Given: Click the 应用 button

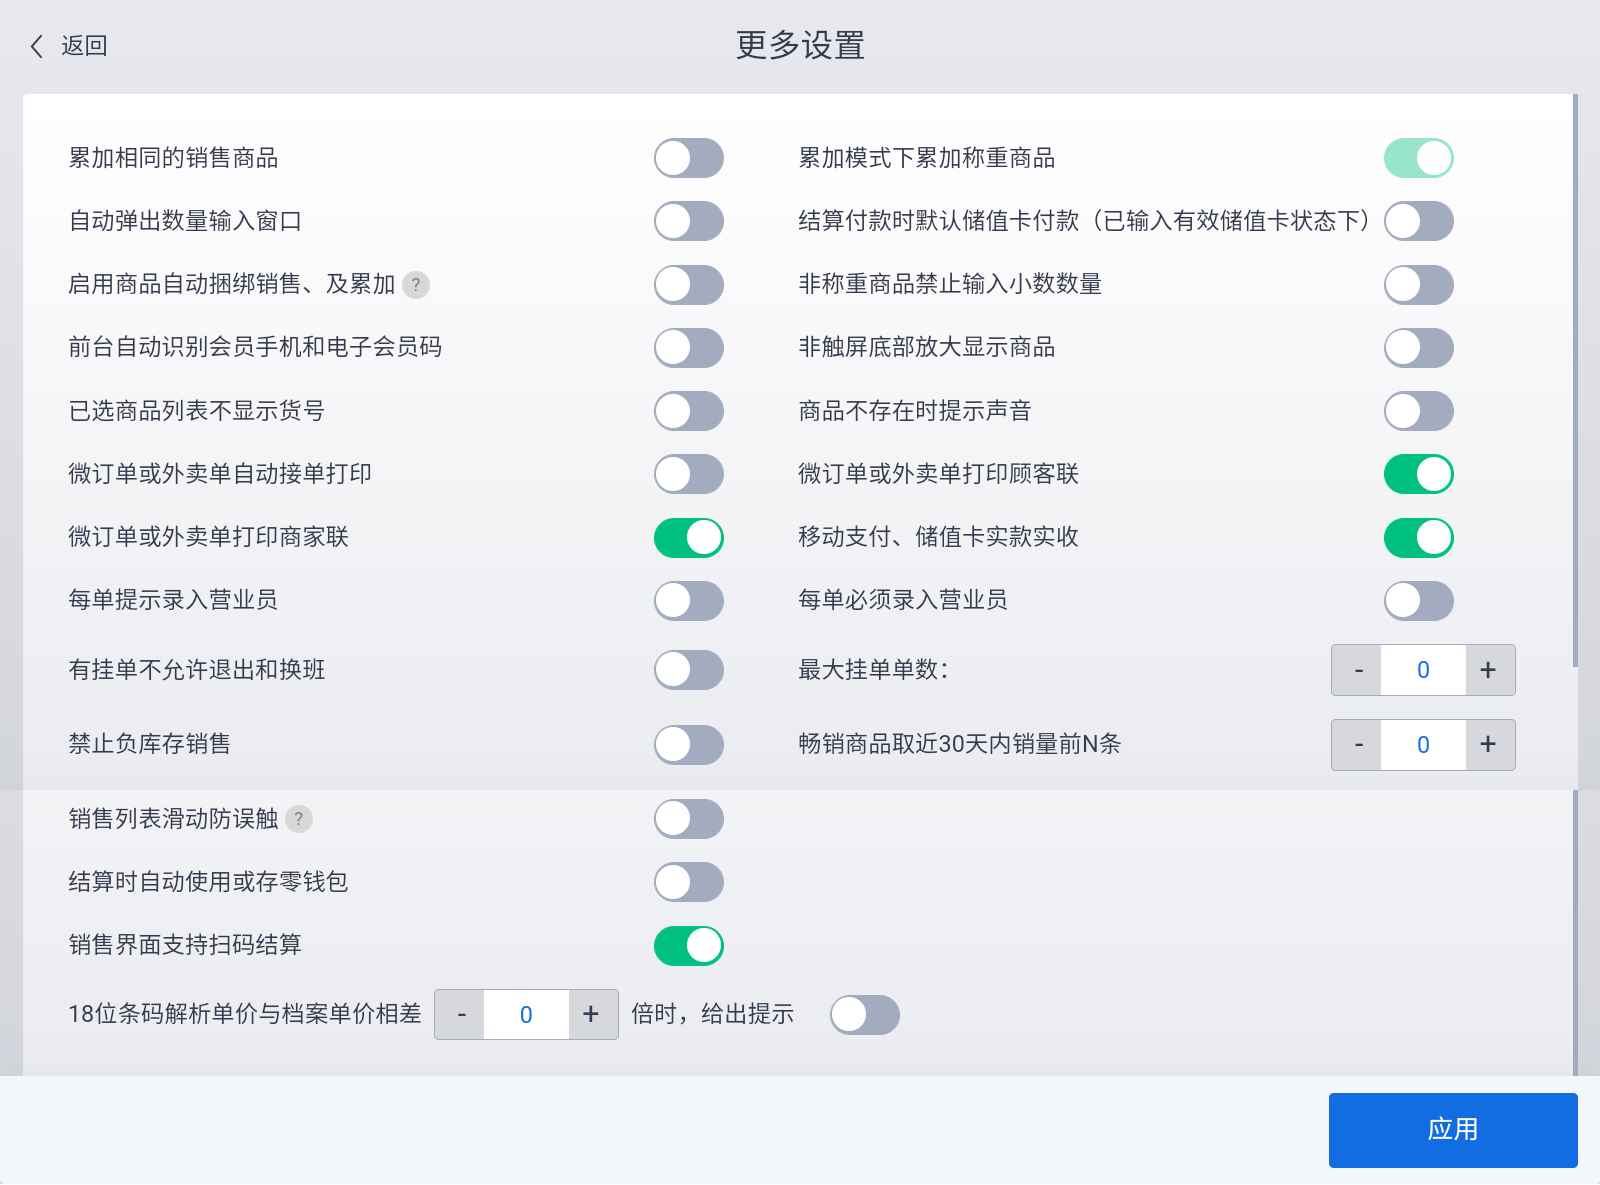Looking at the screenshot, I should tap(1452, 1130).
